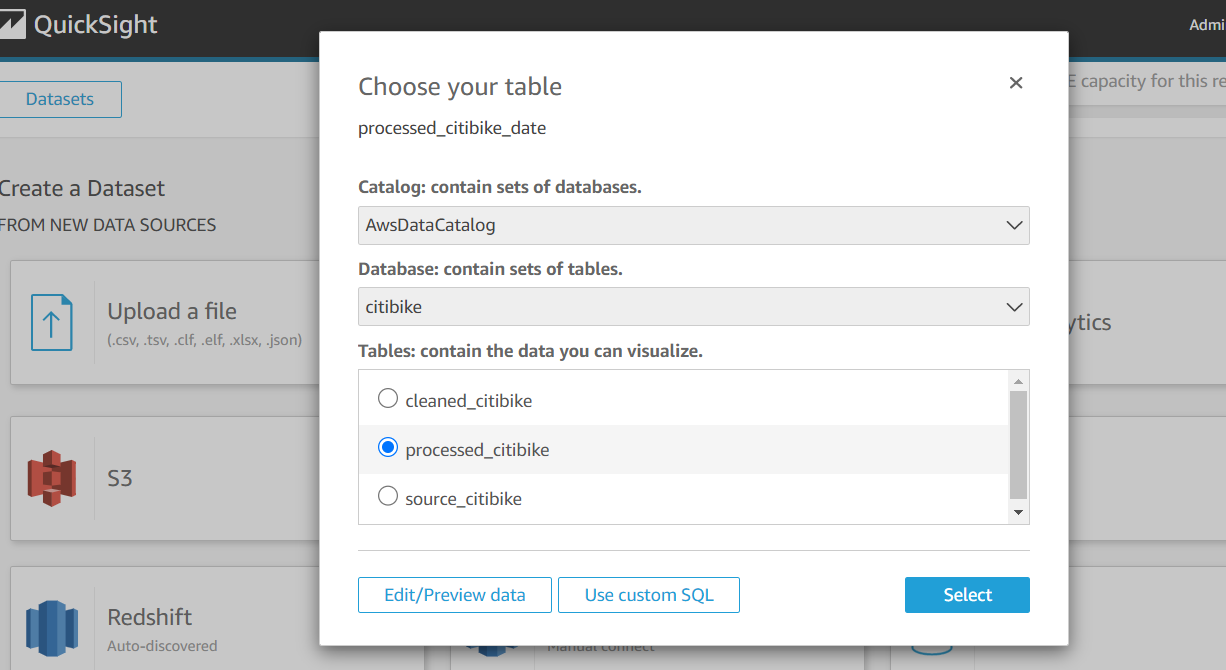Click the QuickSight product name text
The height and width of the screenshot is (670, 1226).
[96, 25]
